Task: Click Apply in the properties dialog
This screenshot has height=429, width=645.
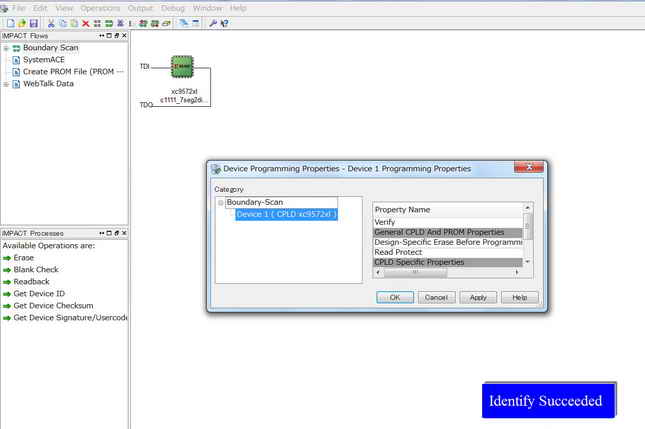Action: (478, 297)
